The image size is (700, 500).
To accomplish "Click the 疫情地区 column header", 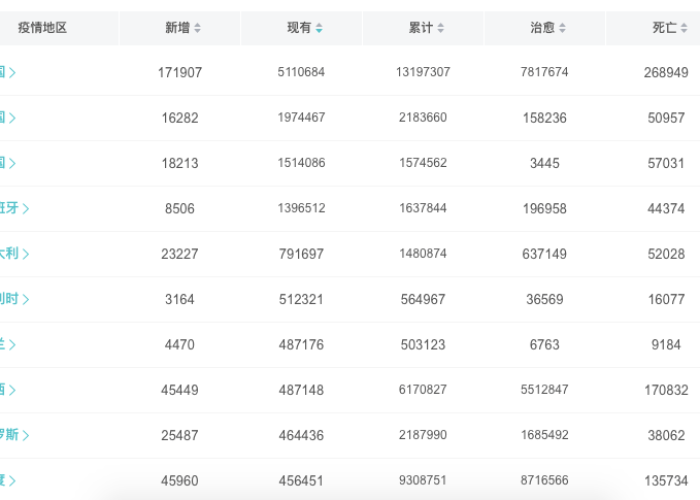I will pos(42,28).
